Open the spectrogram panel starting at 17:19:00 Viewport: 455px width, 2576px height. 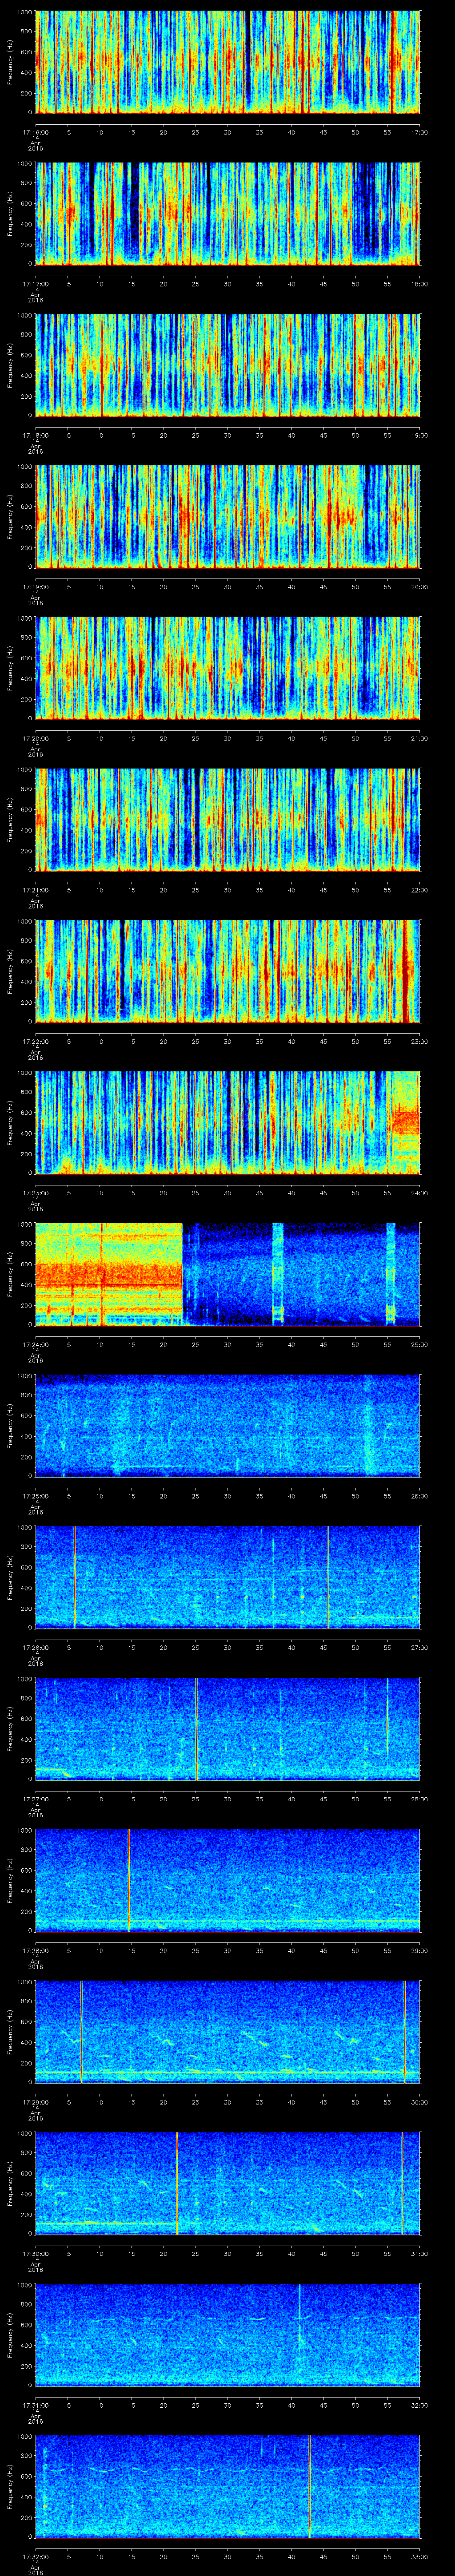[228, 516]
